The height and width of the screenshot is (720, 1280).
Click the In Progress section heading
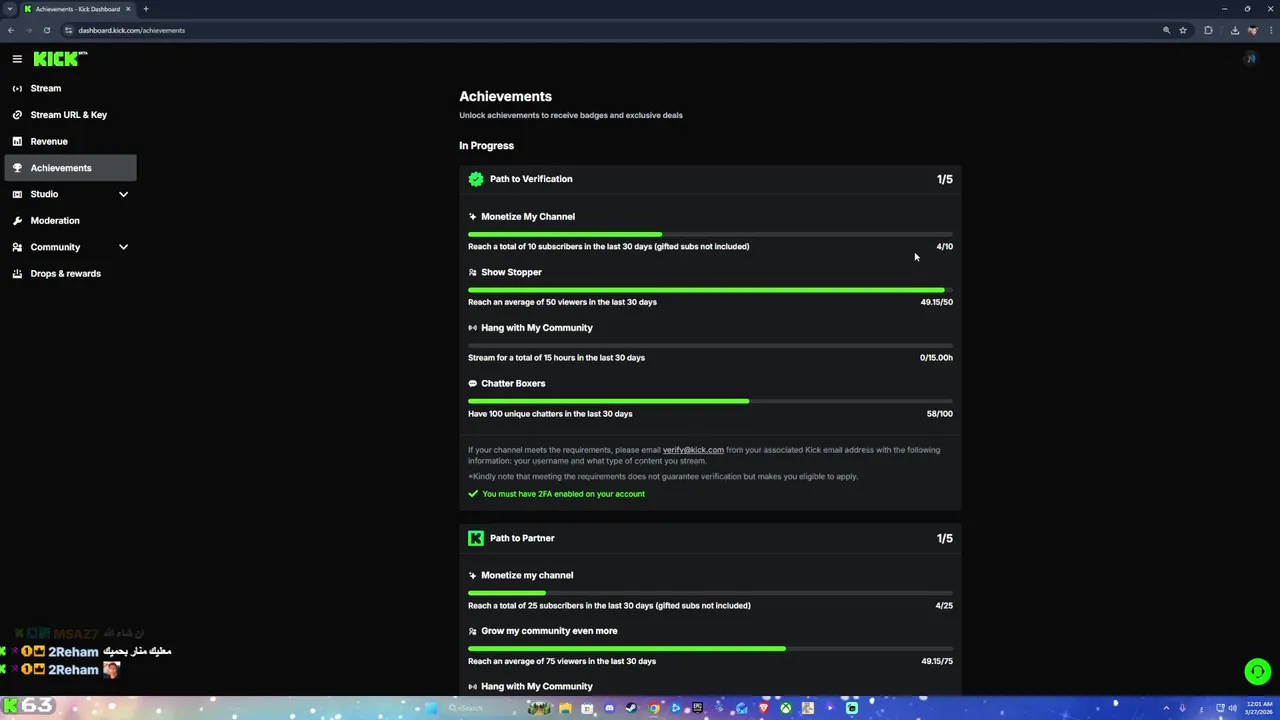[486, 146]
